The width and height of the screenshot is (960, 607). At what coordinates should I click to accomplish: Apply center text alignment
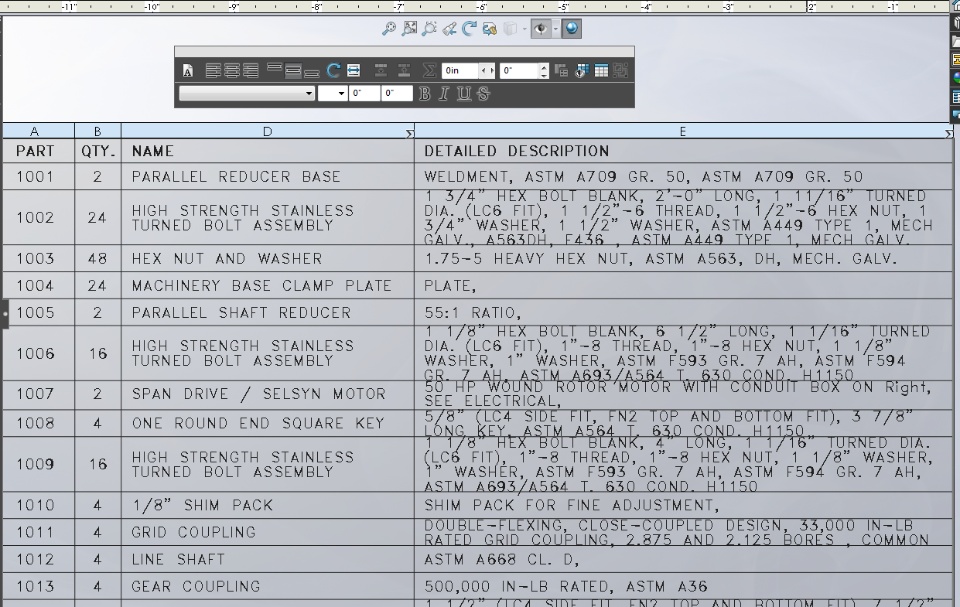point(232,71)
